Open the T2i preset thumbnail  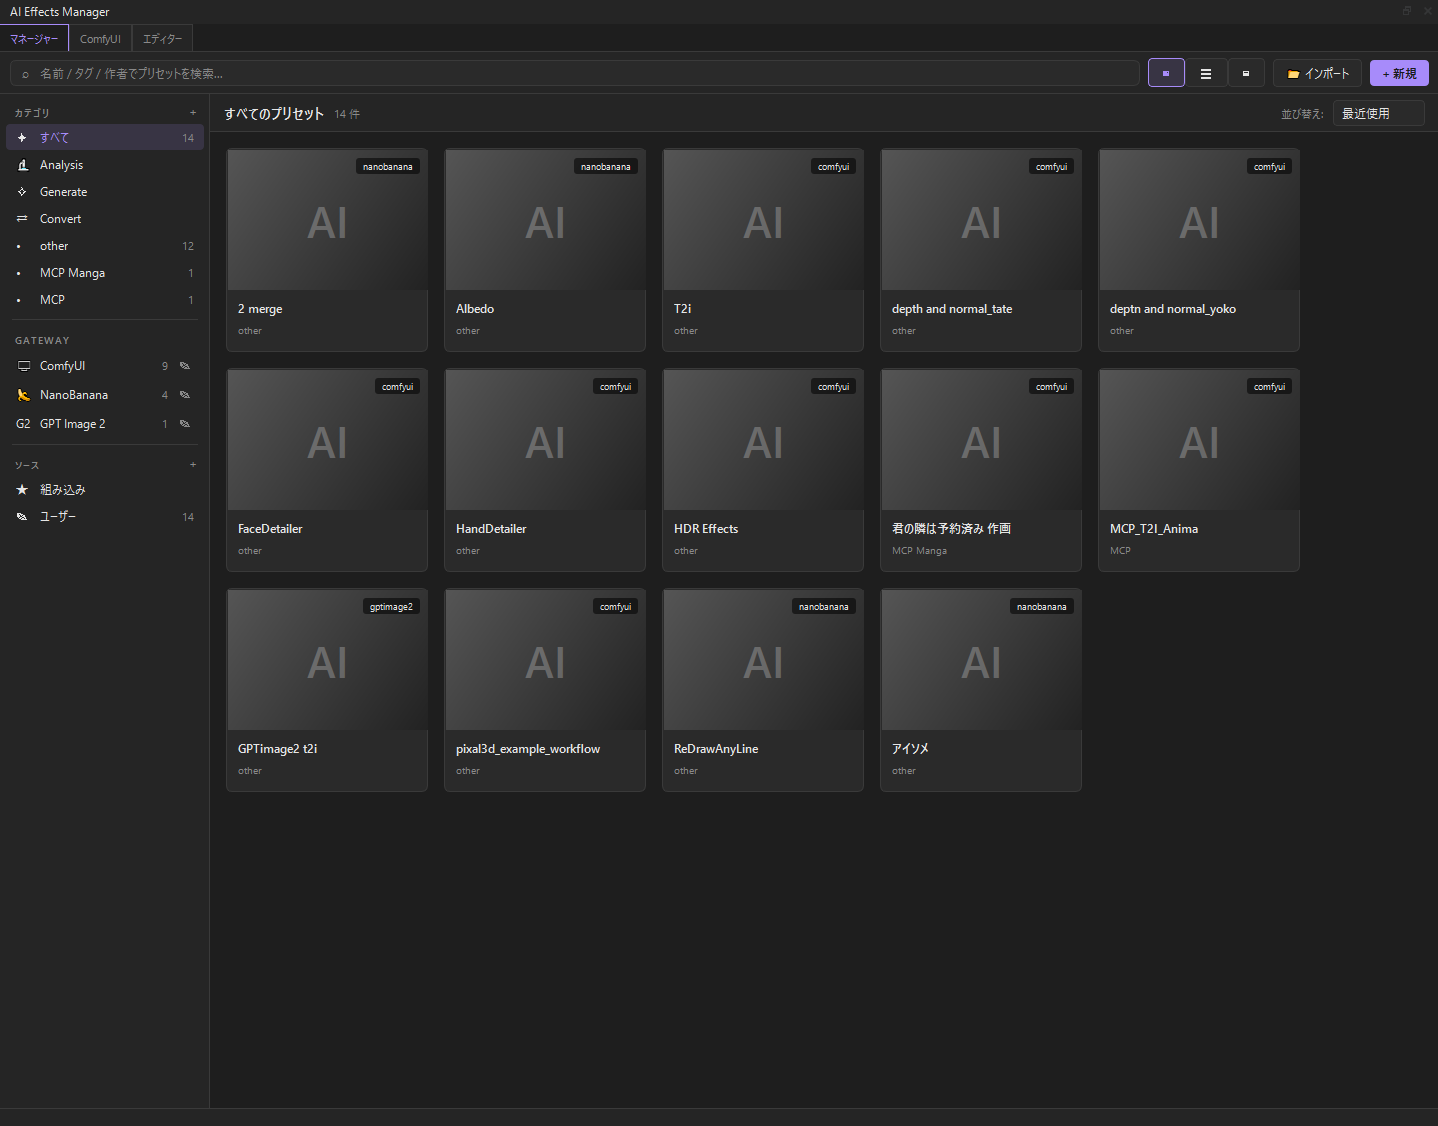(763, 220)
